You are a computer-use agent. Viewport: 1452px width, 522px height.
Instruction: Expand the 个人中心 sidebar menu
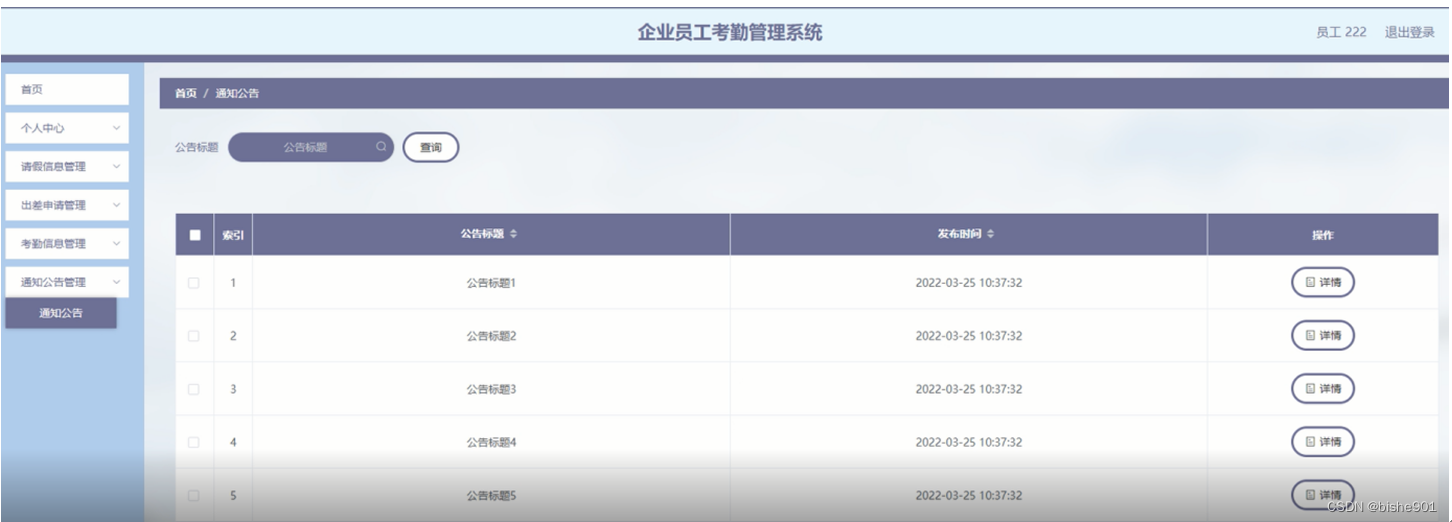[67, 128]
